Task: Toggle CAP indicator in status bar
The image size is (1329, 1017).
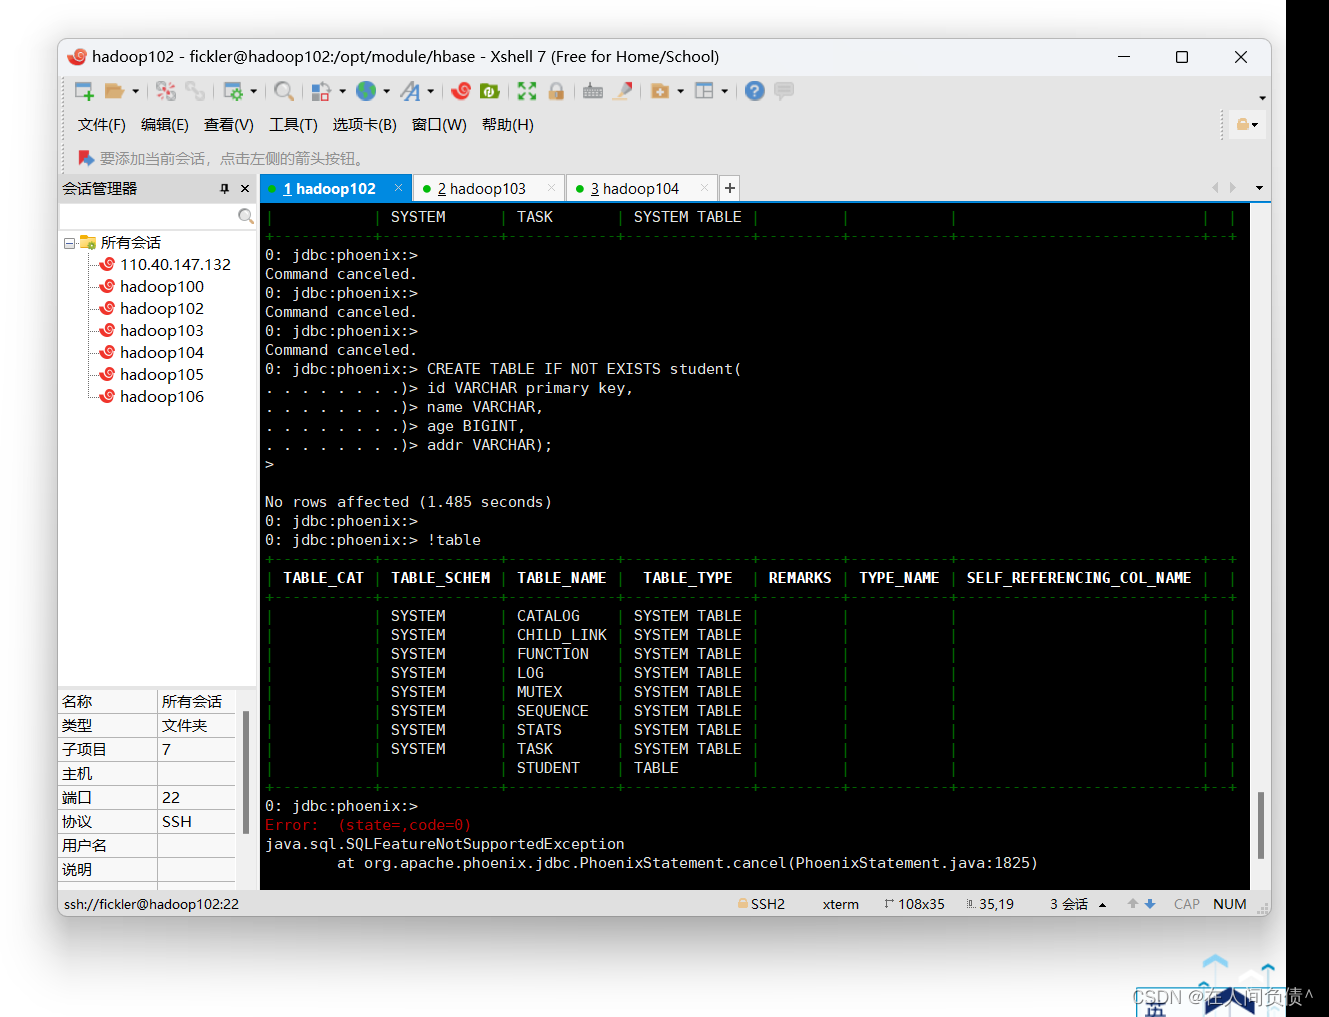Action: (x=1185, y=904)
